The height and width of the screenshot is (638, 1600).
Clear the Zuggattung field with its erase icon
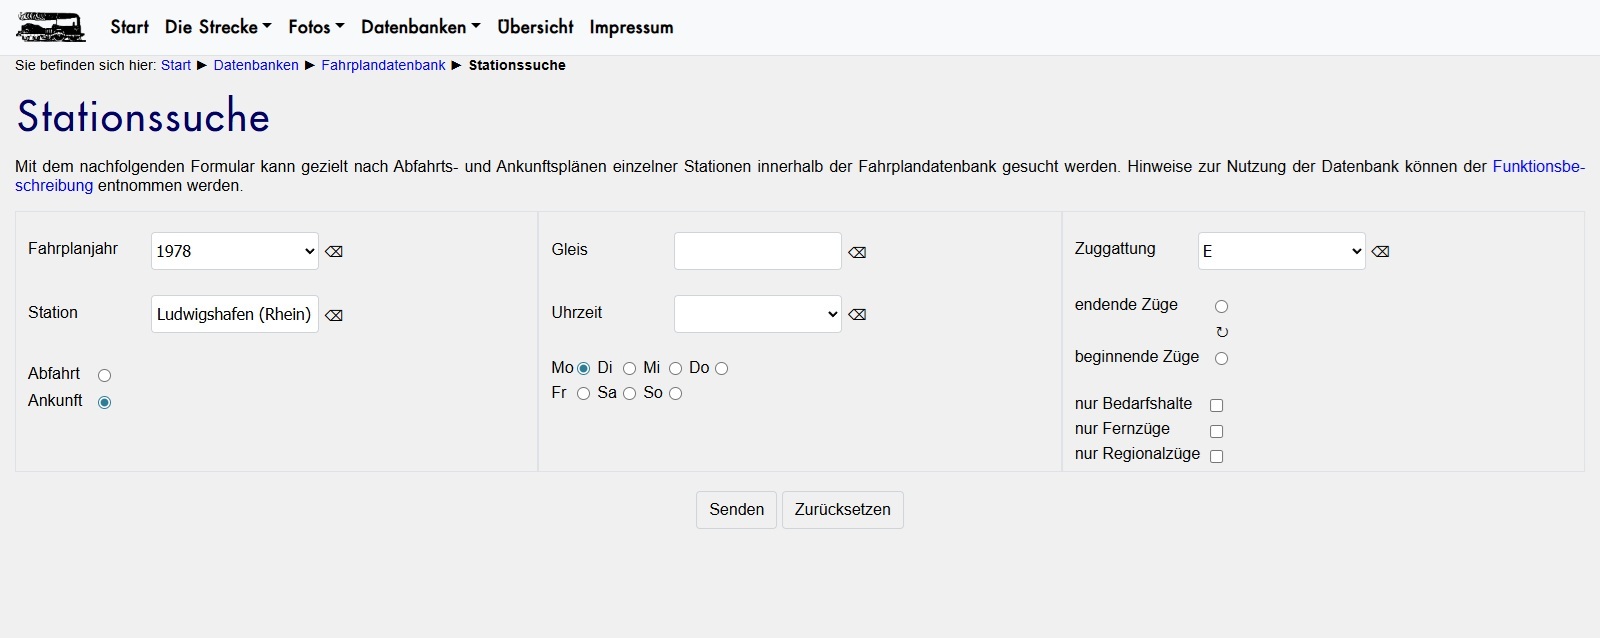click(1380, 252)
